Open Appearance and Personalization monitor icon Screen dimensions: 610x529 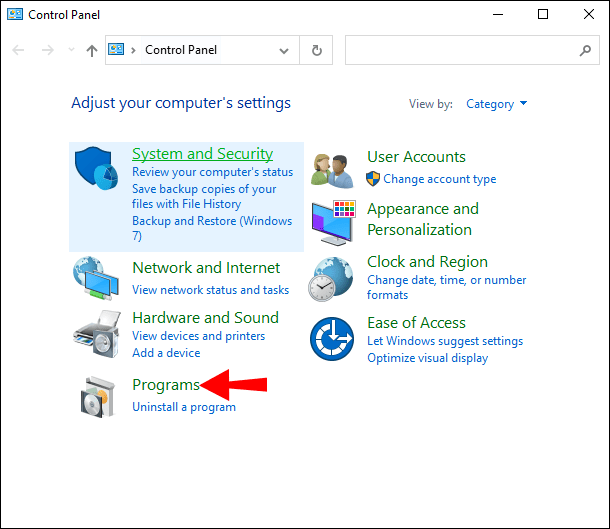[333, 220]
